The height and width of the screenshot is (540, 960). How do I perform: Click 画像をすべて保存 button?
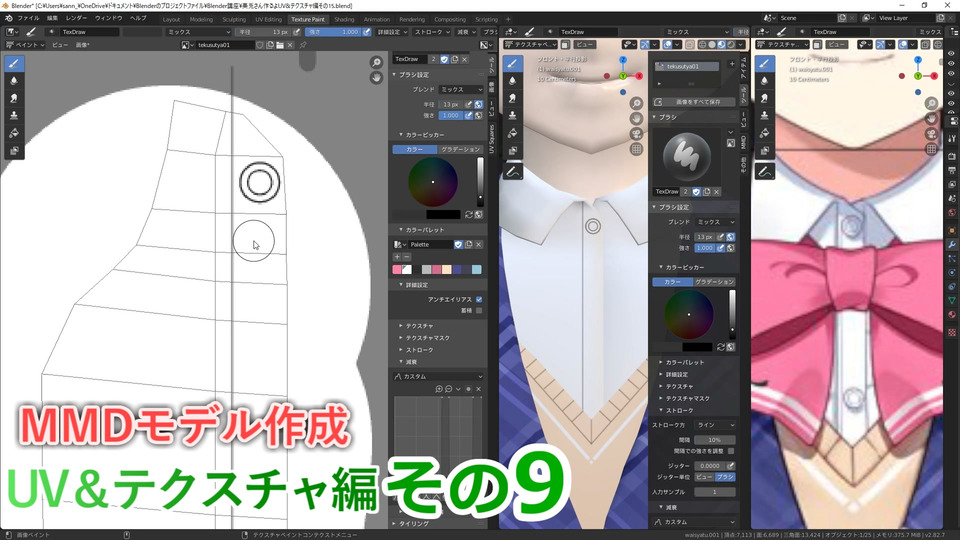tap(695, 102)
